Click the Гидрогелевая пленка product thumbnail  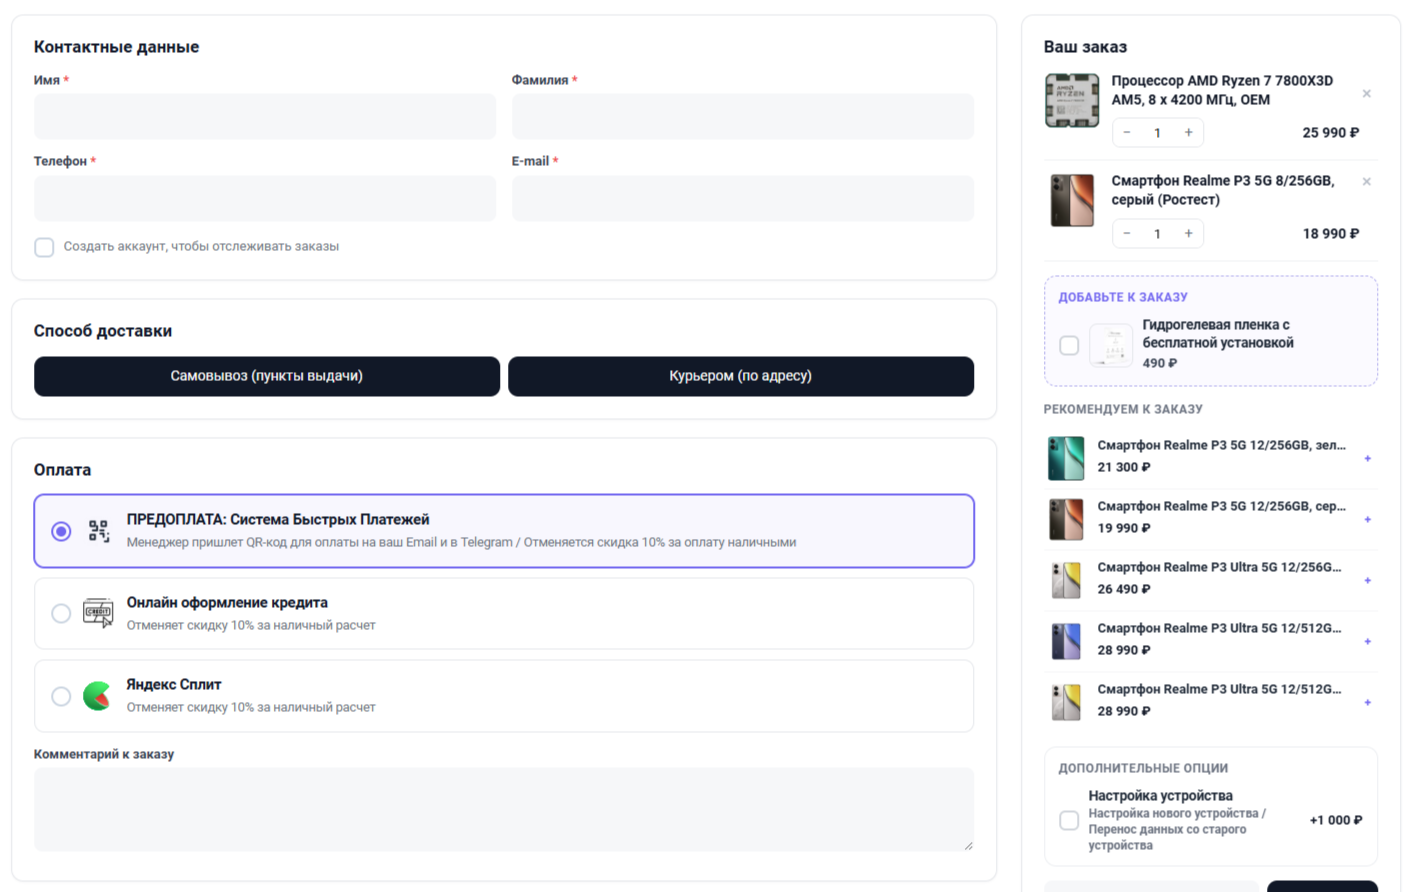[x=1111, y=345]
